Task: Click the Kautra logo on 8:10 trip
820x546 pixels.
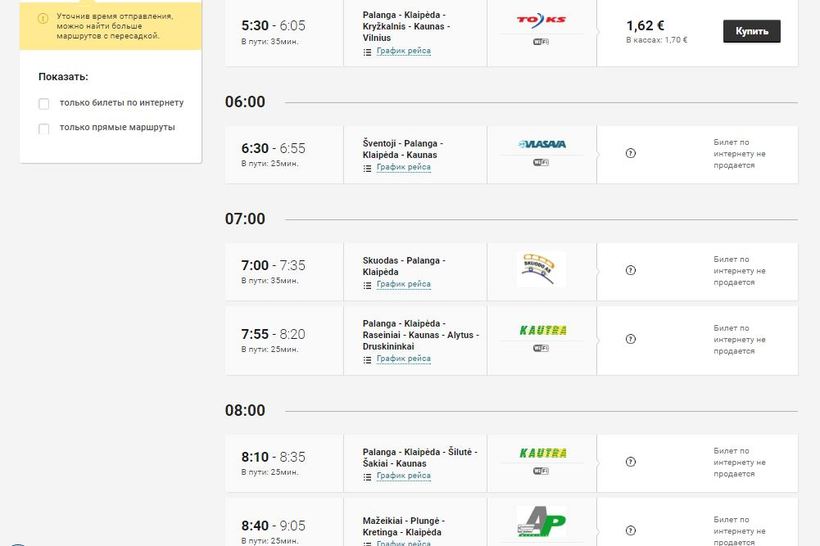Action: [541, 452]
